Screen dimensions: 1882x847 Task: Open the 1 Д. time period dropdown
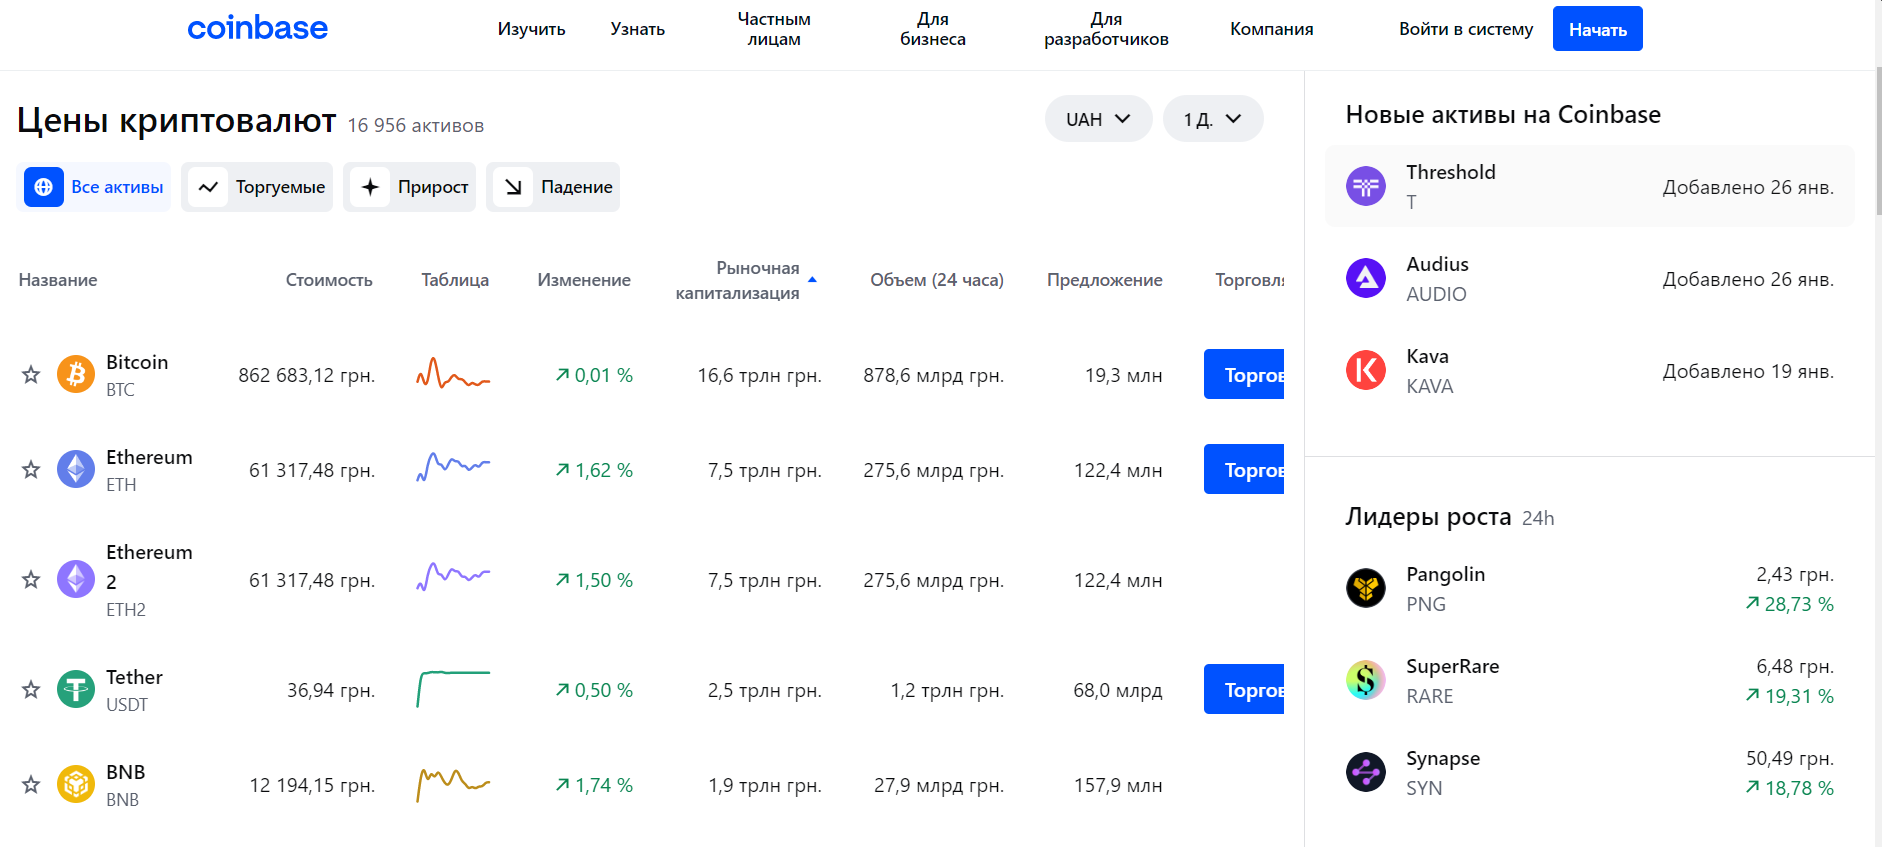(x=1213, y=119)
